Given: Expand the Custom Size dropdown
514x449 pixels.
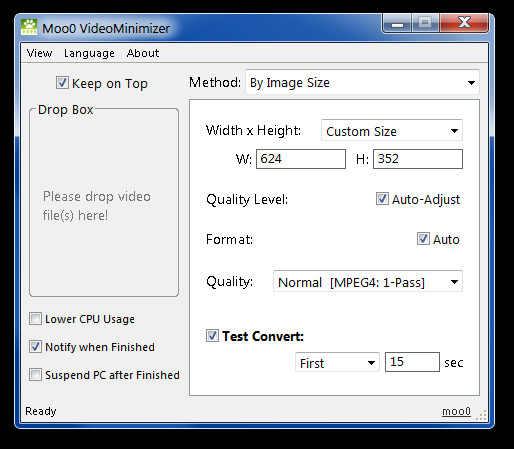Looking at the screenshot, I should [392, 131].
